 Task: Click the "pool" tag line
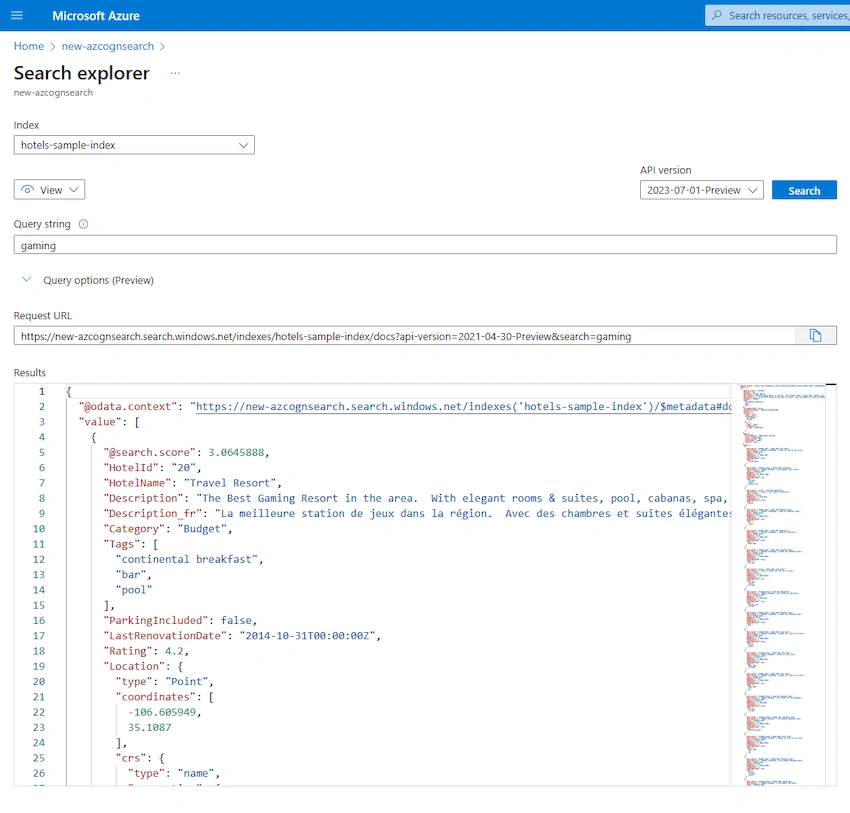coord(133,590)
